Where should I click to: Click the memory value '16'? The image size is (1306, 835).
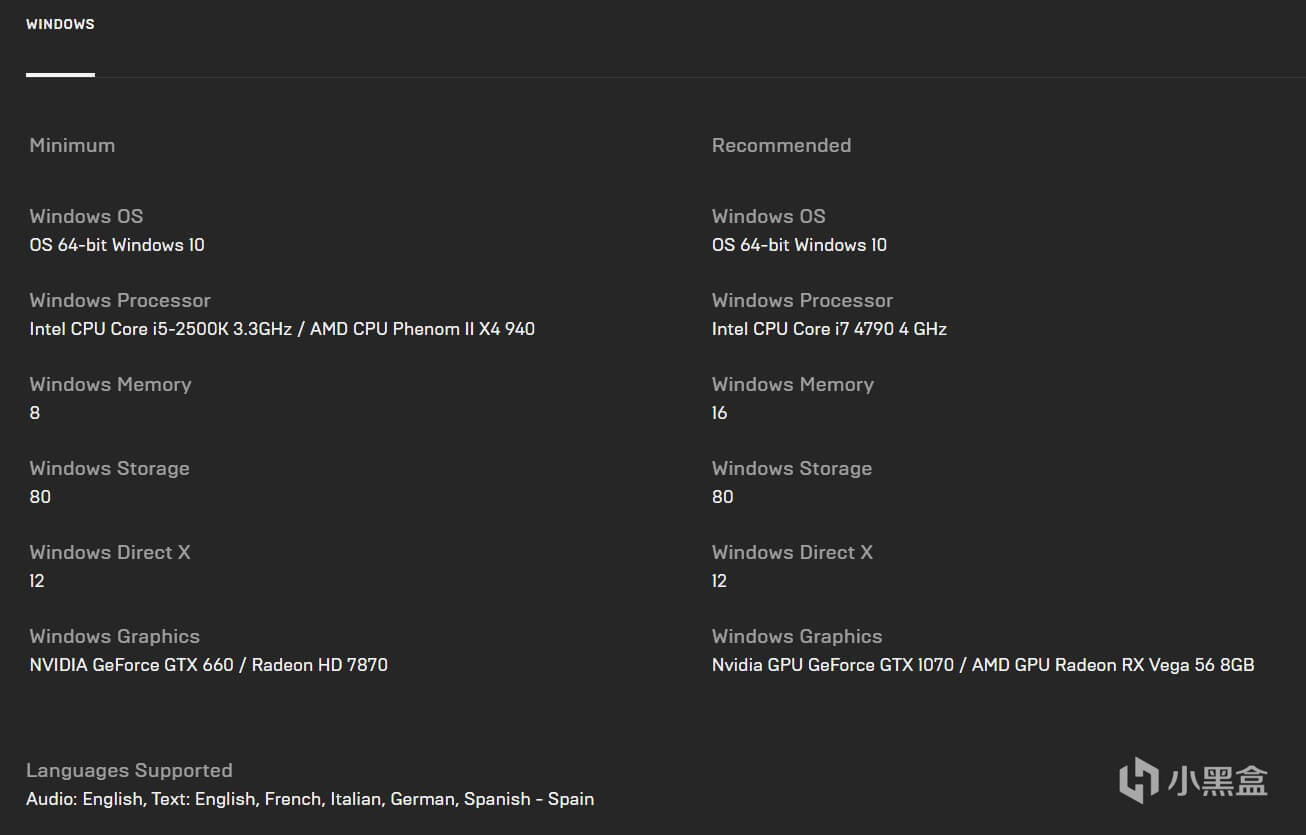point(719,413)
